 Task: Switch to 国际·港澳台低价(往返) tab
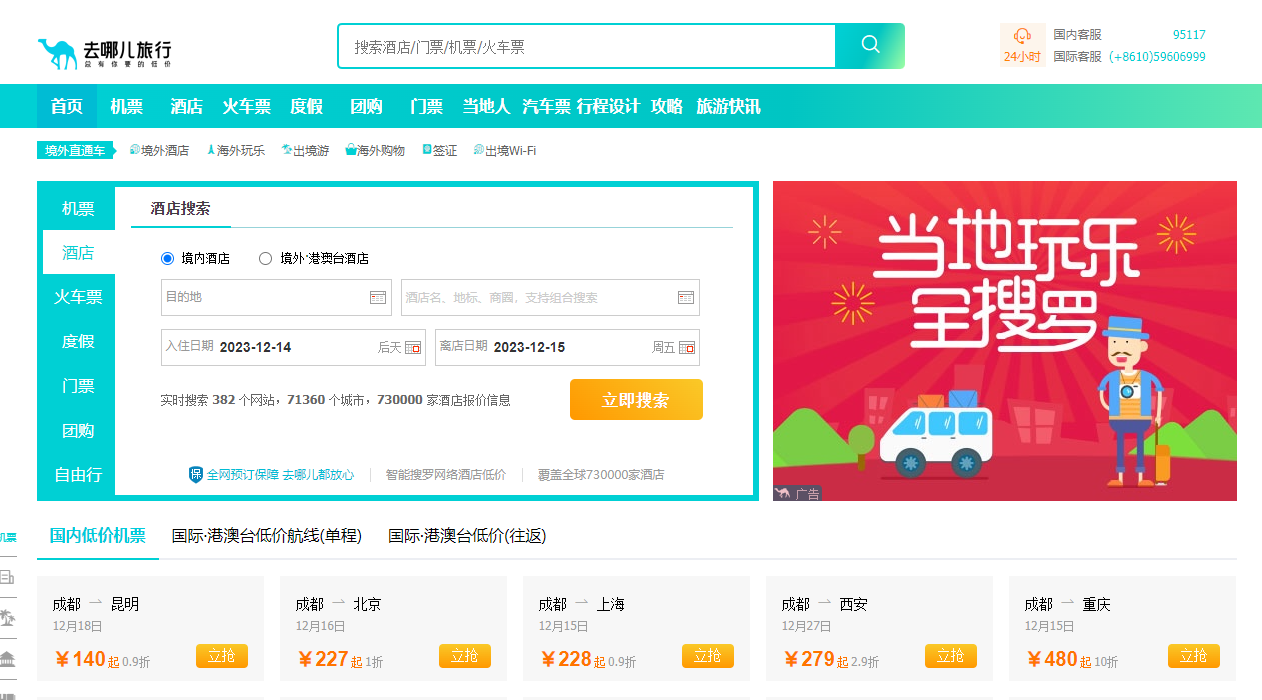467,536
